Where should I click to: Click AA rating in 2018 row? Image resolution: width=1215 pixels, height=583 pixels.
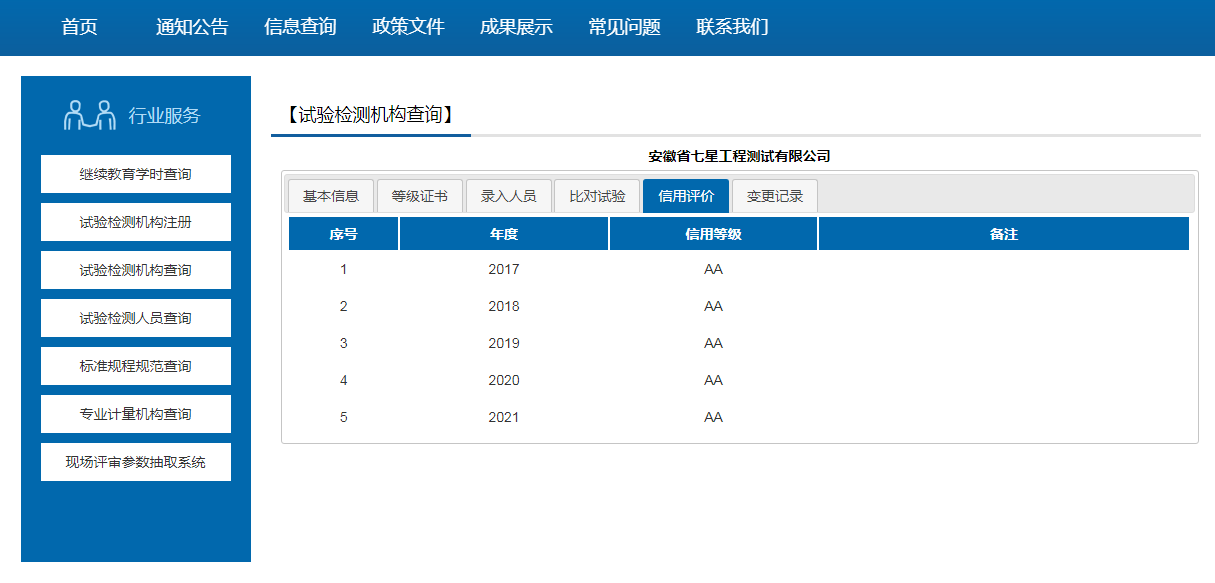click(x=713, y=306)
